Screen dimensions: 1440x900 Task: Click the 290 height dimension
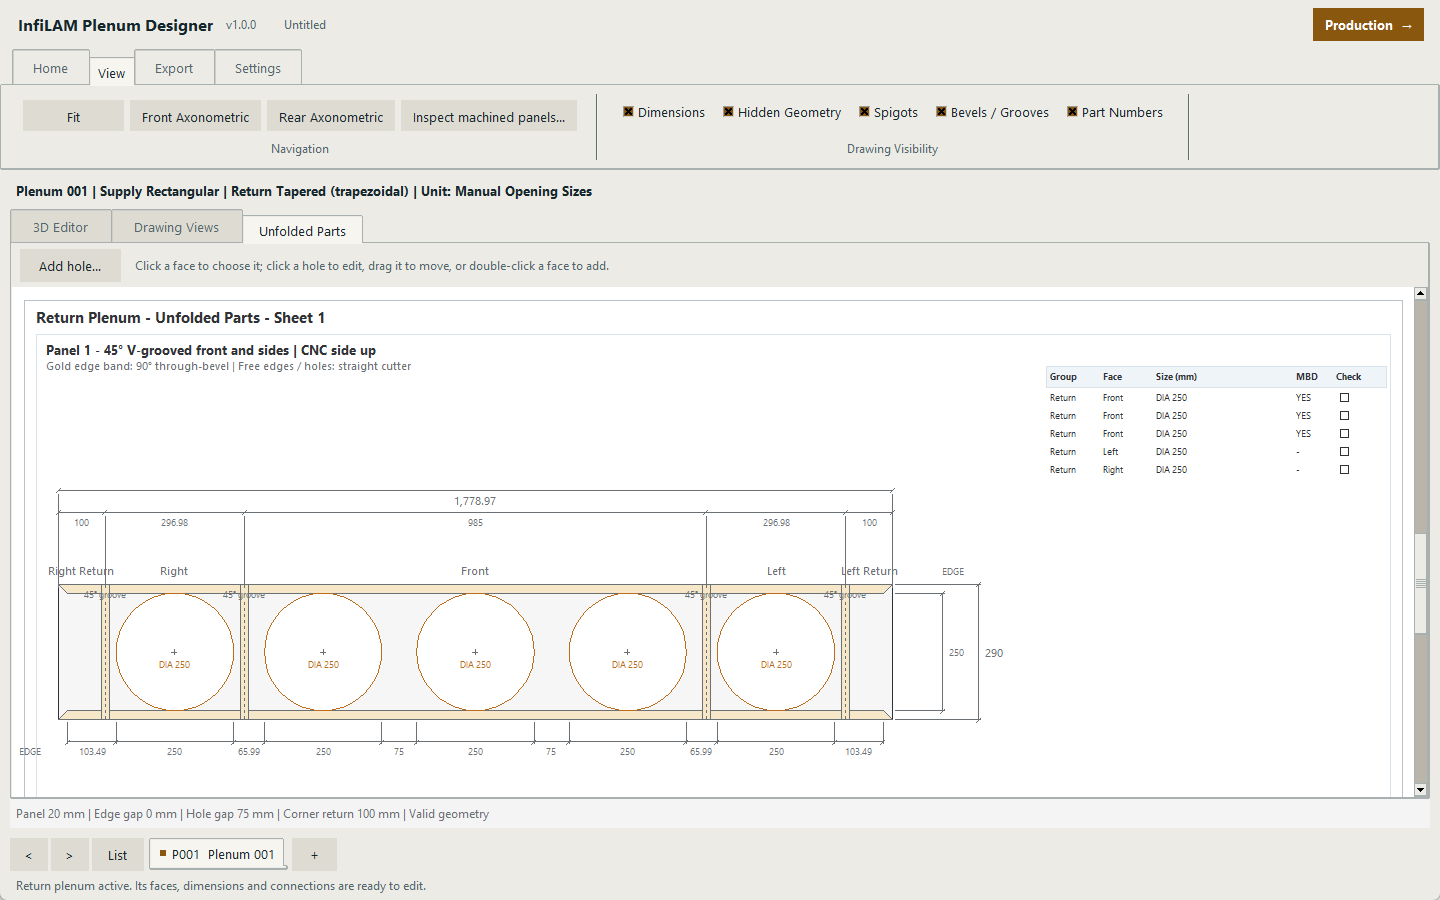point(994,653)
